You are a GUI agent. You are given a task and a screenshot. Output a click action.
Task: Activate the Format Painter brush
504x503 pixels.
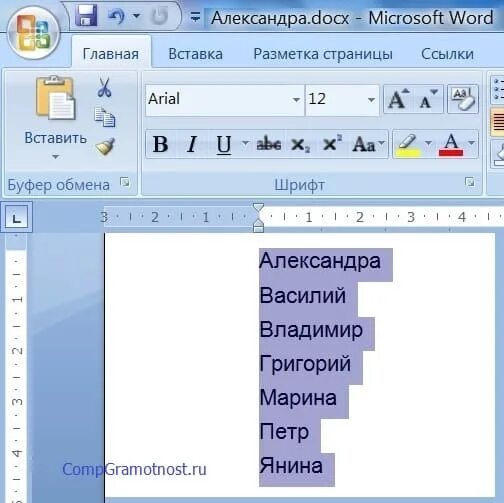click(x=105, y=146)
